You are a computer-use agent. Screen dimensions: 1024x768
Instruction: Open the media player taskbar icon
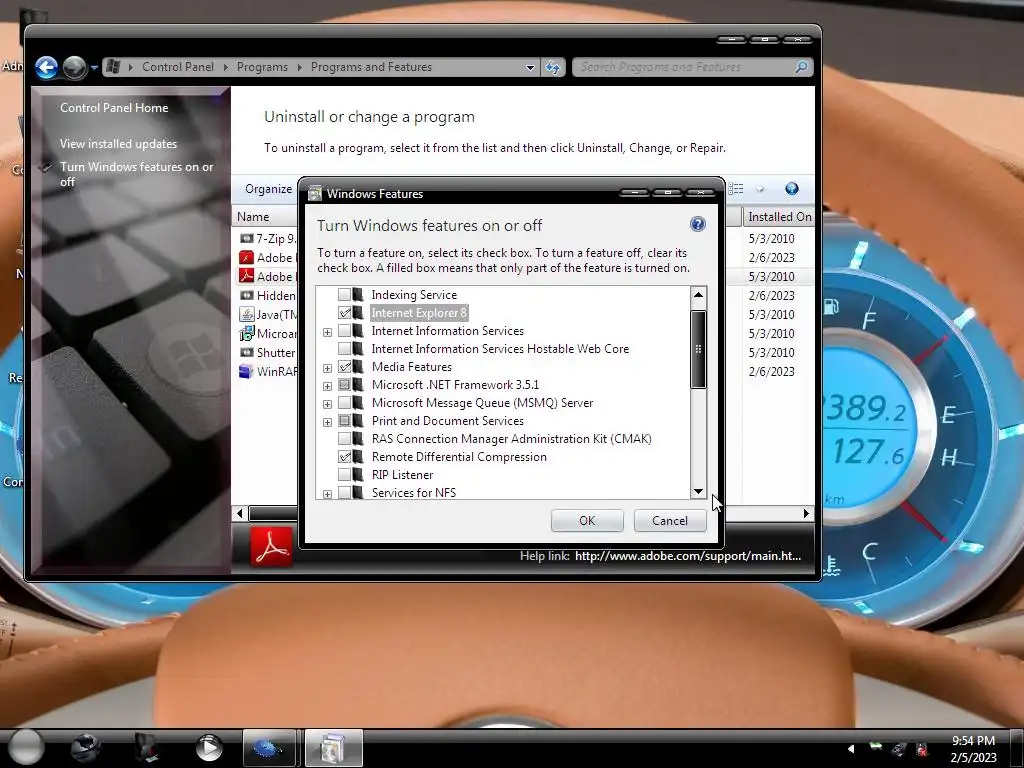point(209,748)
